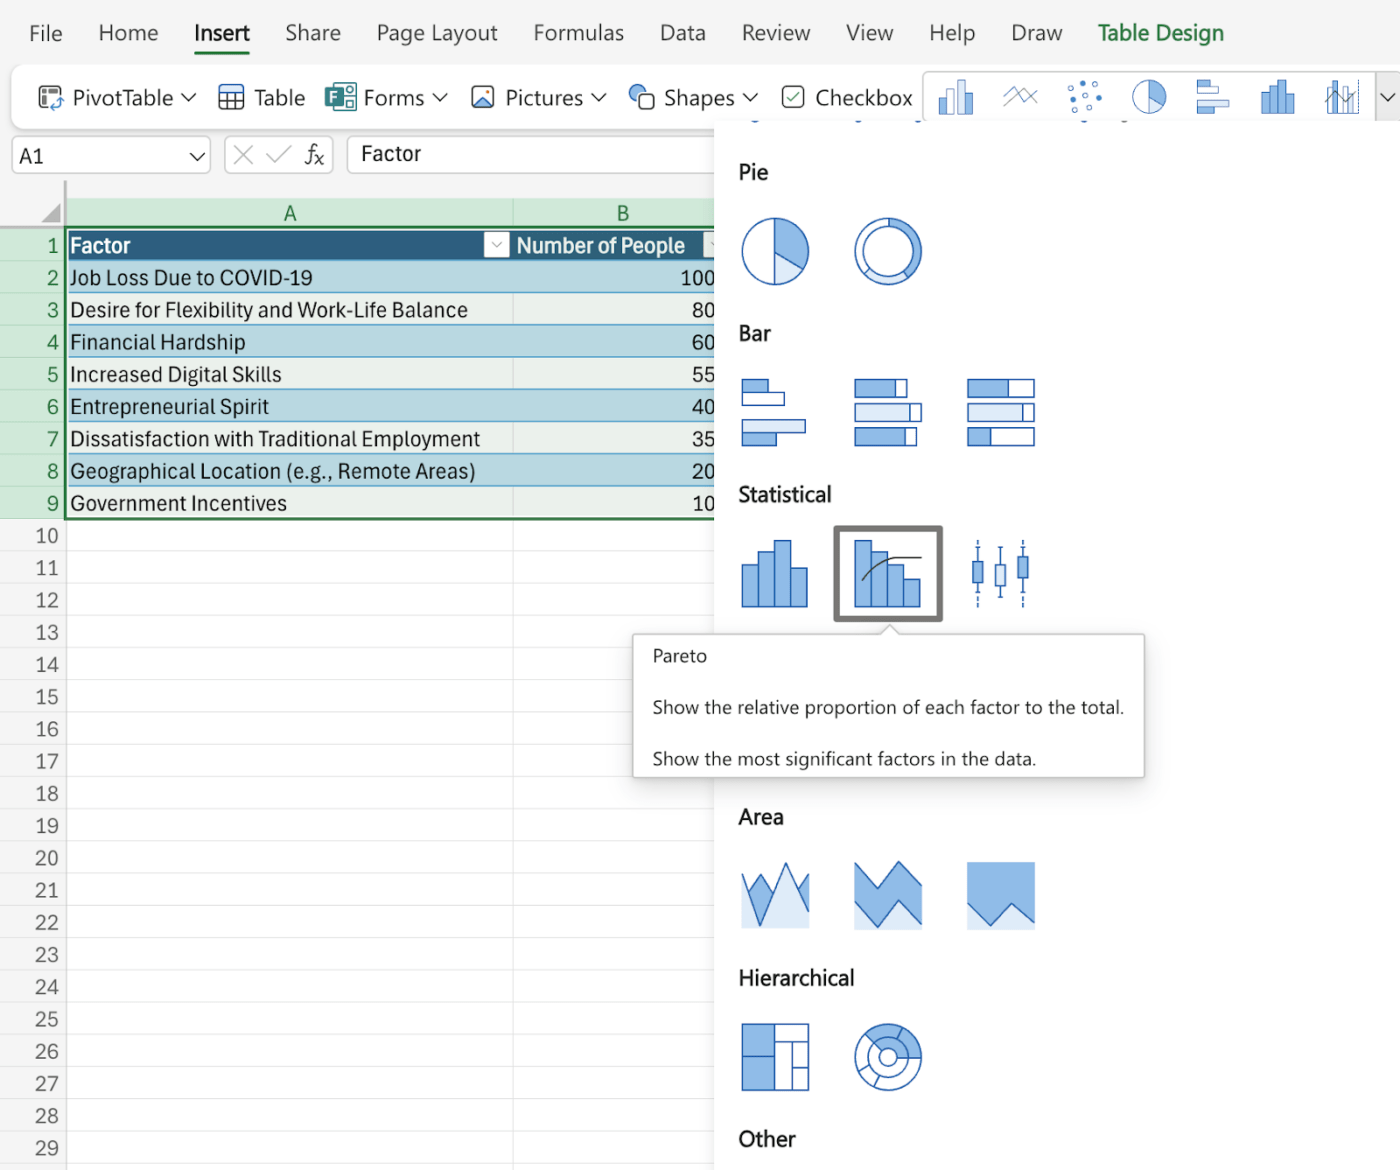1400x1170 pixels.
Task: Expand the Name Box dropdown
Action: [197, 157]
